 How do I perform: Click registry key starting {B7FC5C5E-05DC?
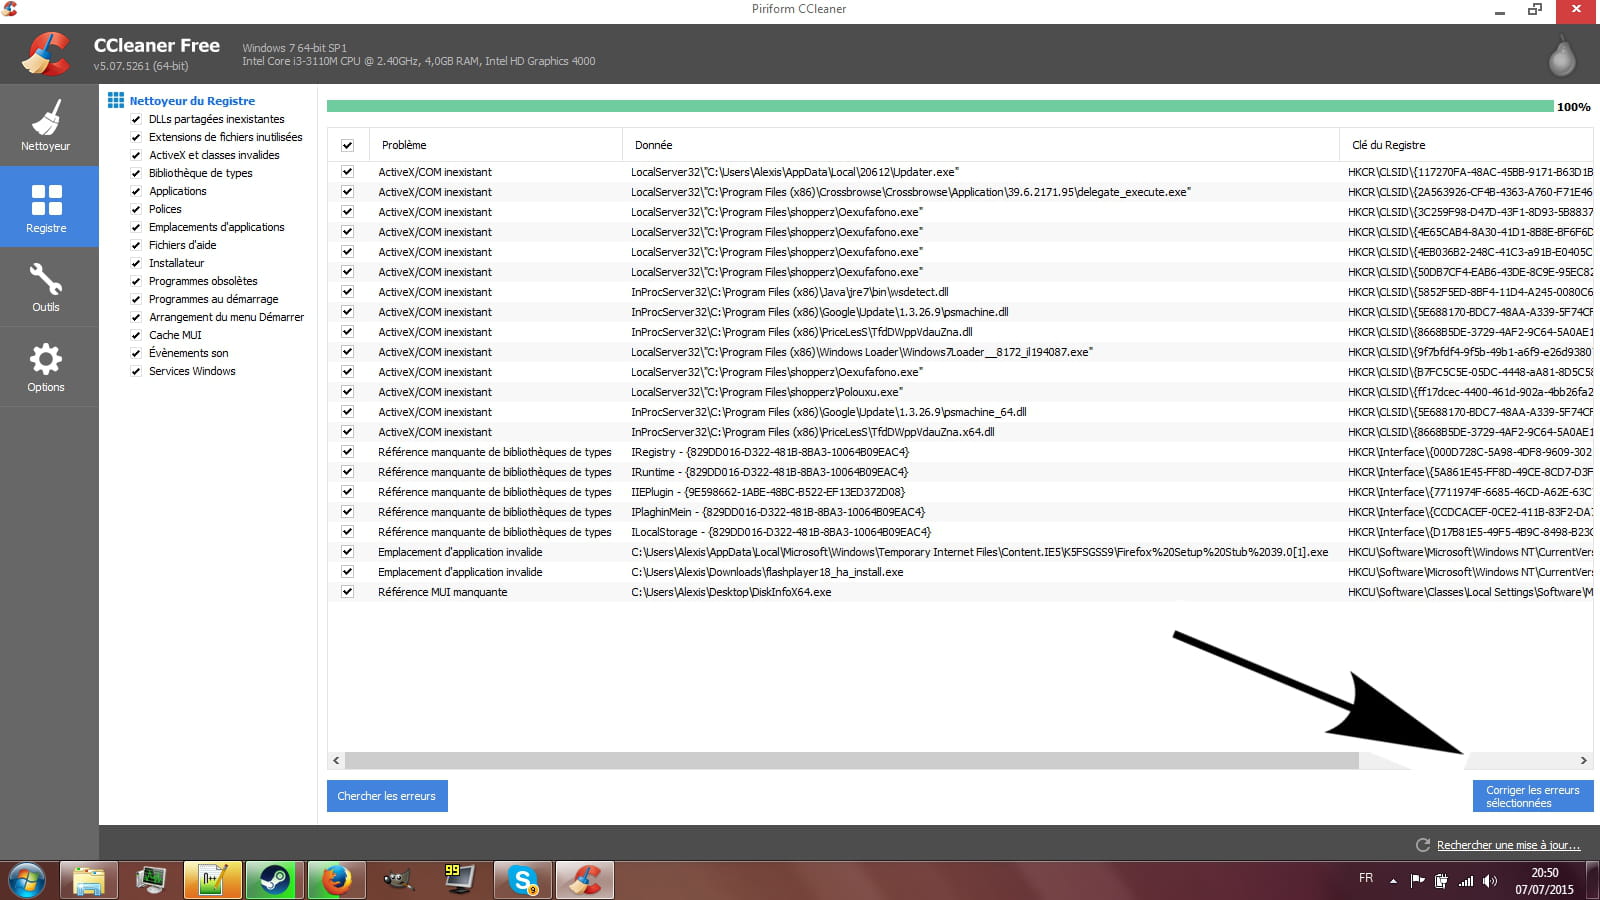[1470, 372]
